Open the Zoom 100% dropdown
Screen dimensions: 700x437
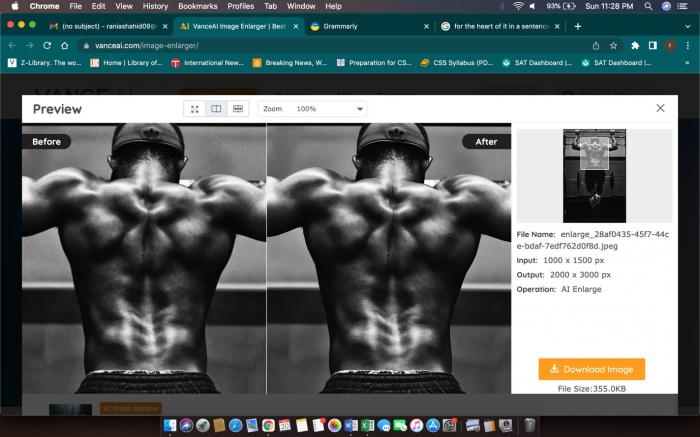(x=312, y=109)
